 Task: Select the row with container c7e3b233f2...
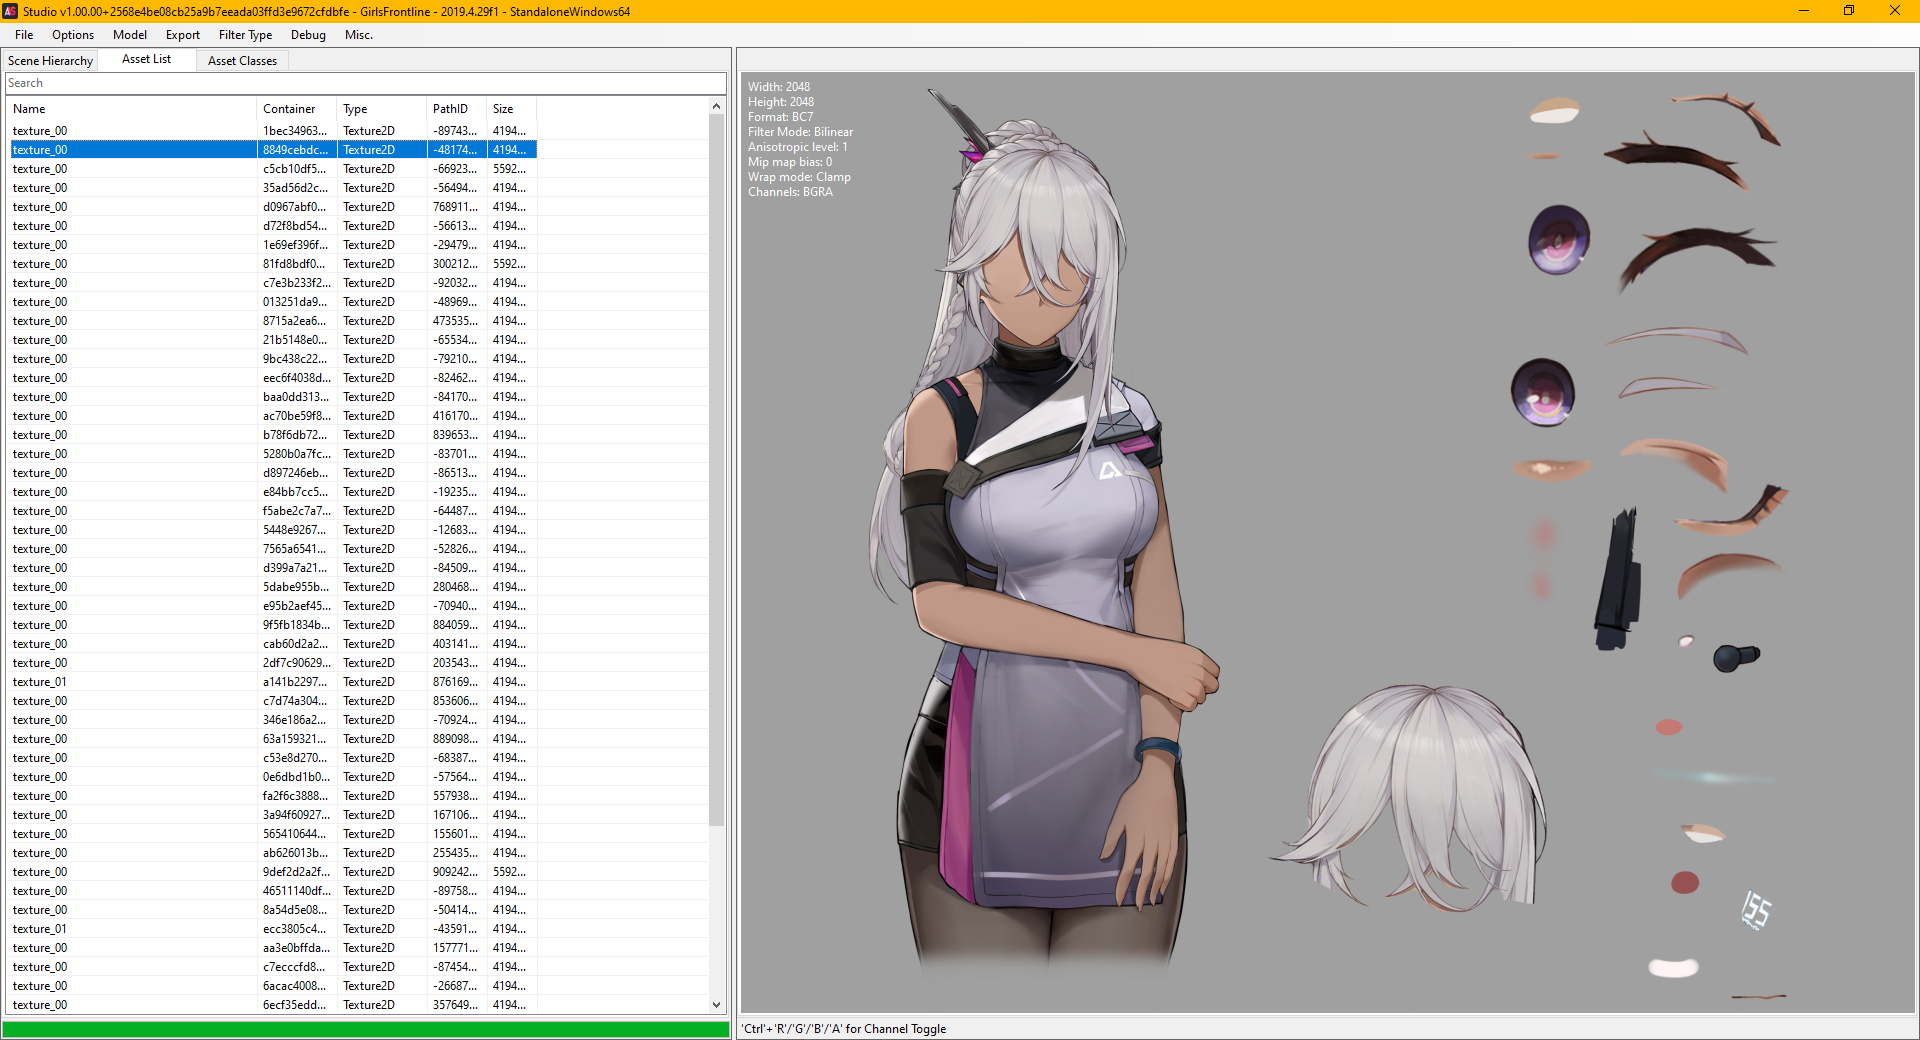273,283
